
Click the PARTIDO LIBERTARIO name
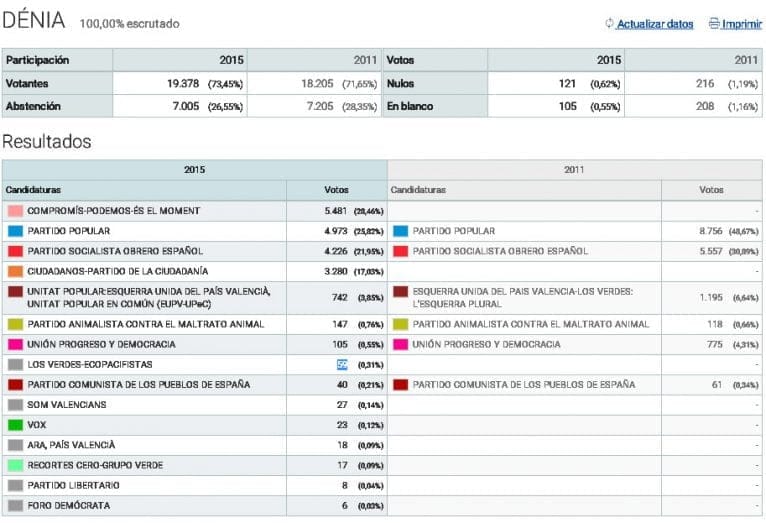73,485
